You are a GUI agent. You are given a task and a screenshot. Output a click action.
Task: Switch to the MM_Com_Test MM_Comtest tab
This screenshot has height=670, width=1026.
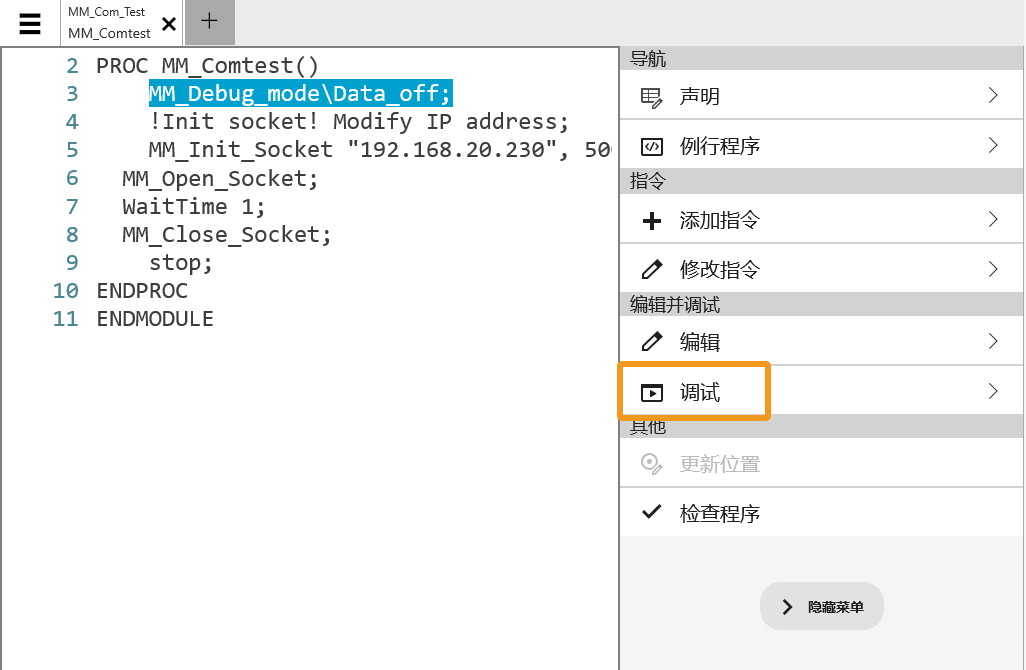pyautogui.click(x=107, y=23)
